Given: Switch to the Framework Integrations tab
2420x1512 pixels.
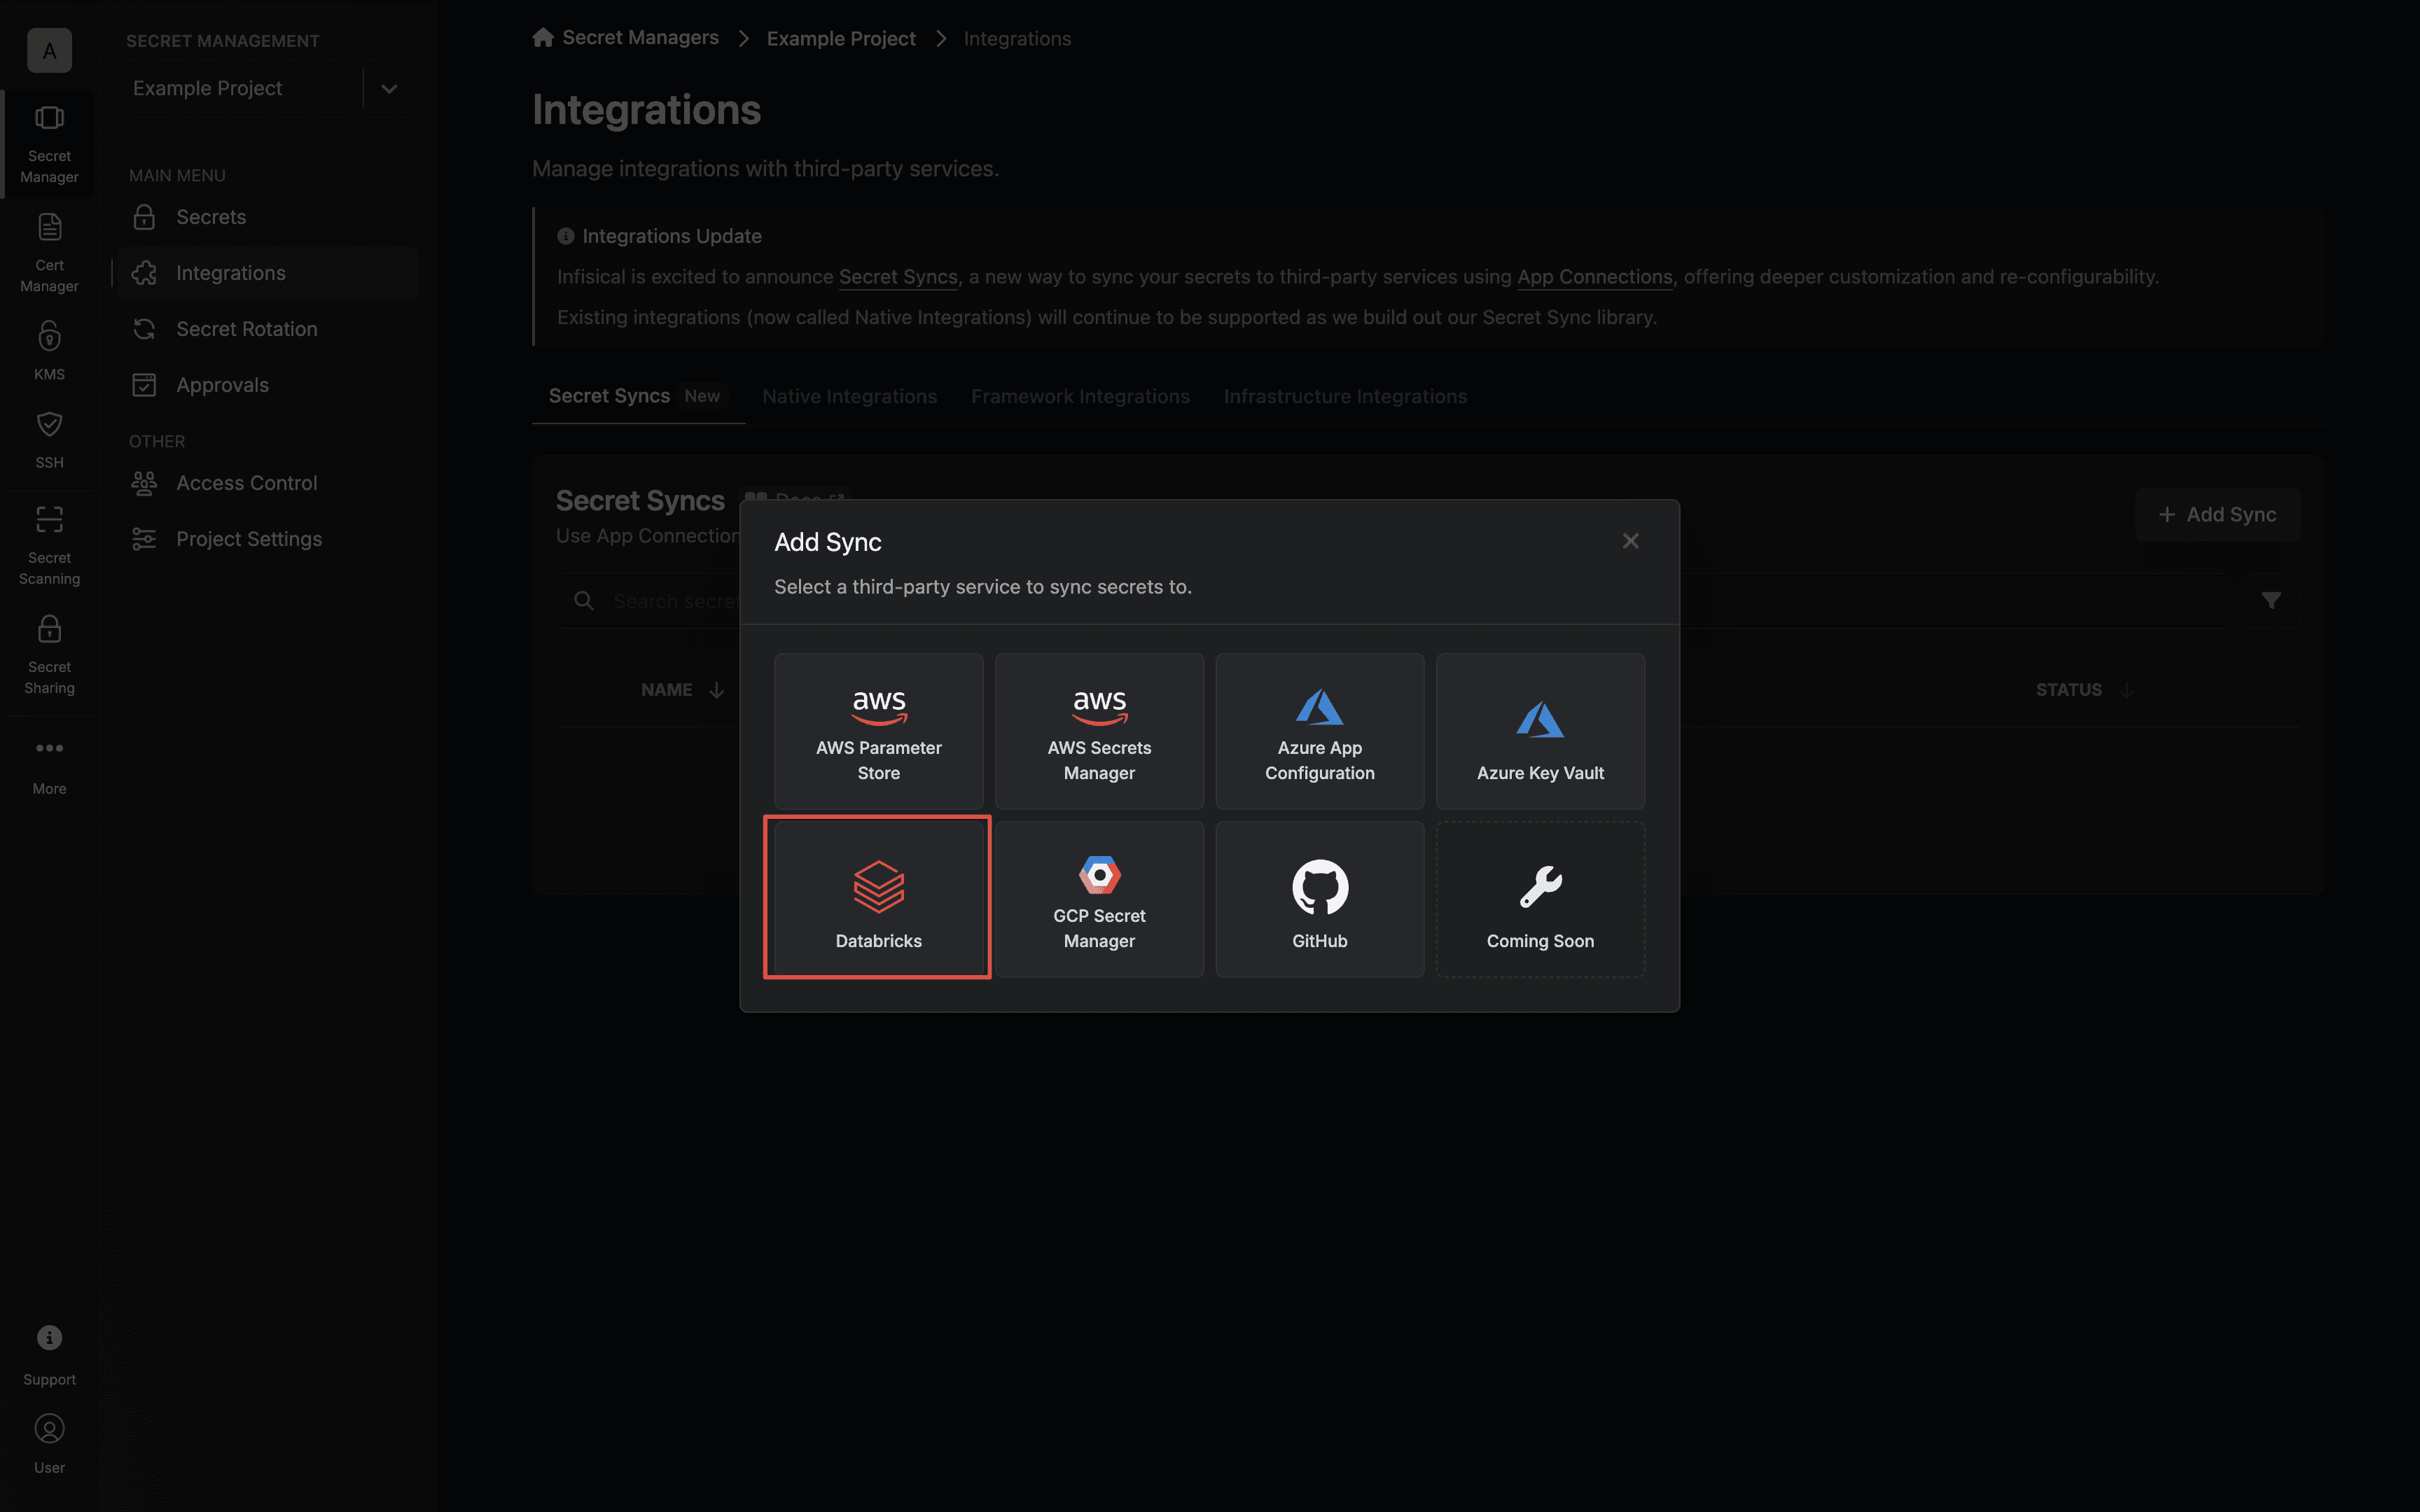Looking at the screenshot, I should click(x=1080, y=396).
